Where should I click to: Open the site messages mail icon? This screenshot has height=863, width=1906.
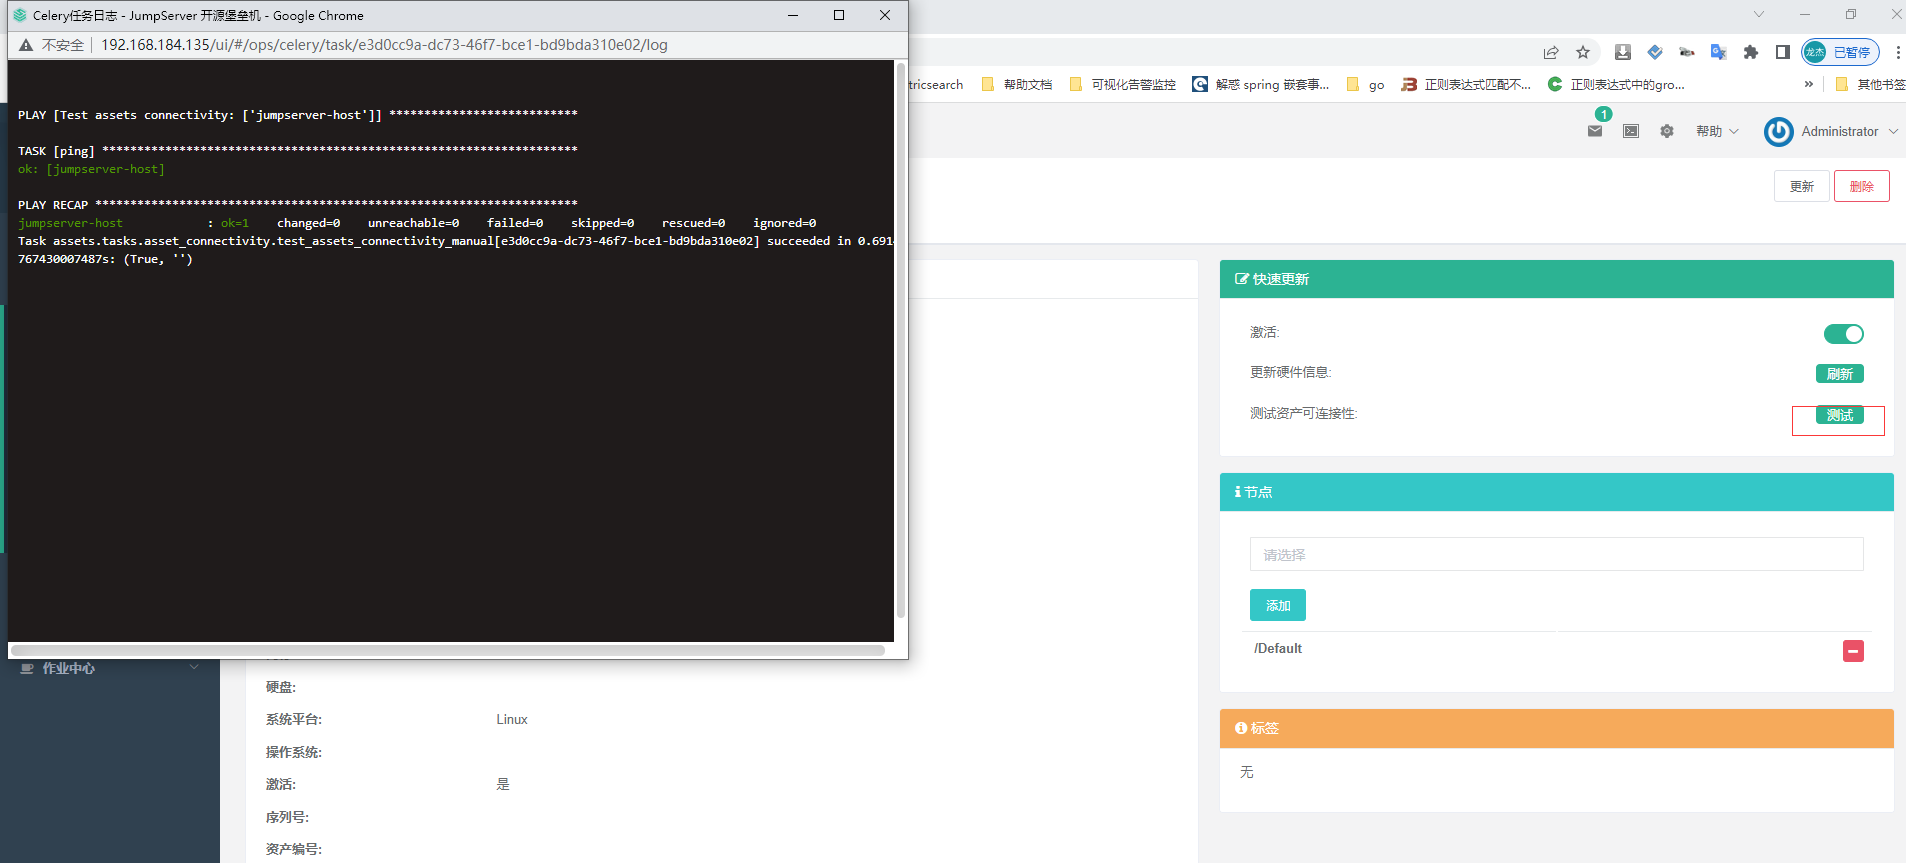coord(1595,131)
